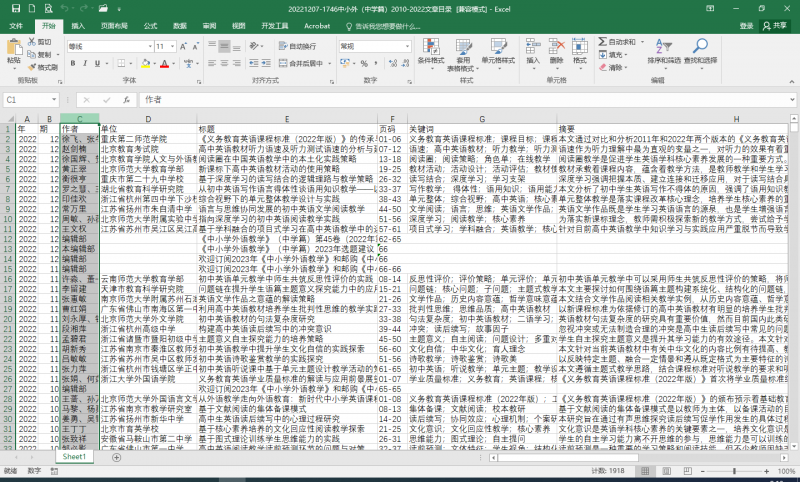
Task: Toggle Bottom Align for cells
Action: [237, 46]
